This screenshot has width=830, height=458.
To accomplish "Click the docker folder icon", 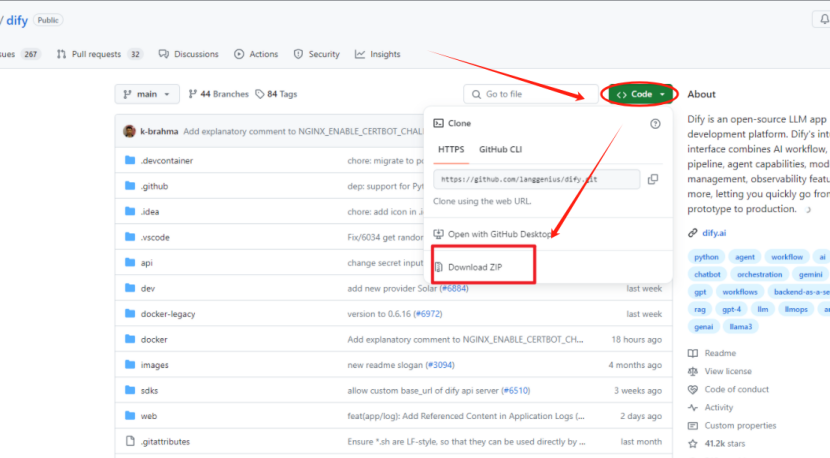I will tap(130, 339).
